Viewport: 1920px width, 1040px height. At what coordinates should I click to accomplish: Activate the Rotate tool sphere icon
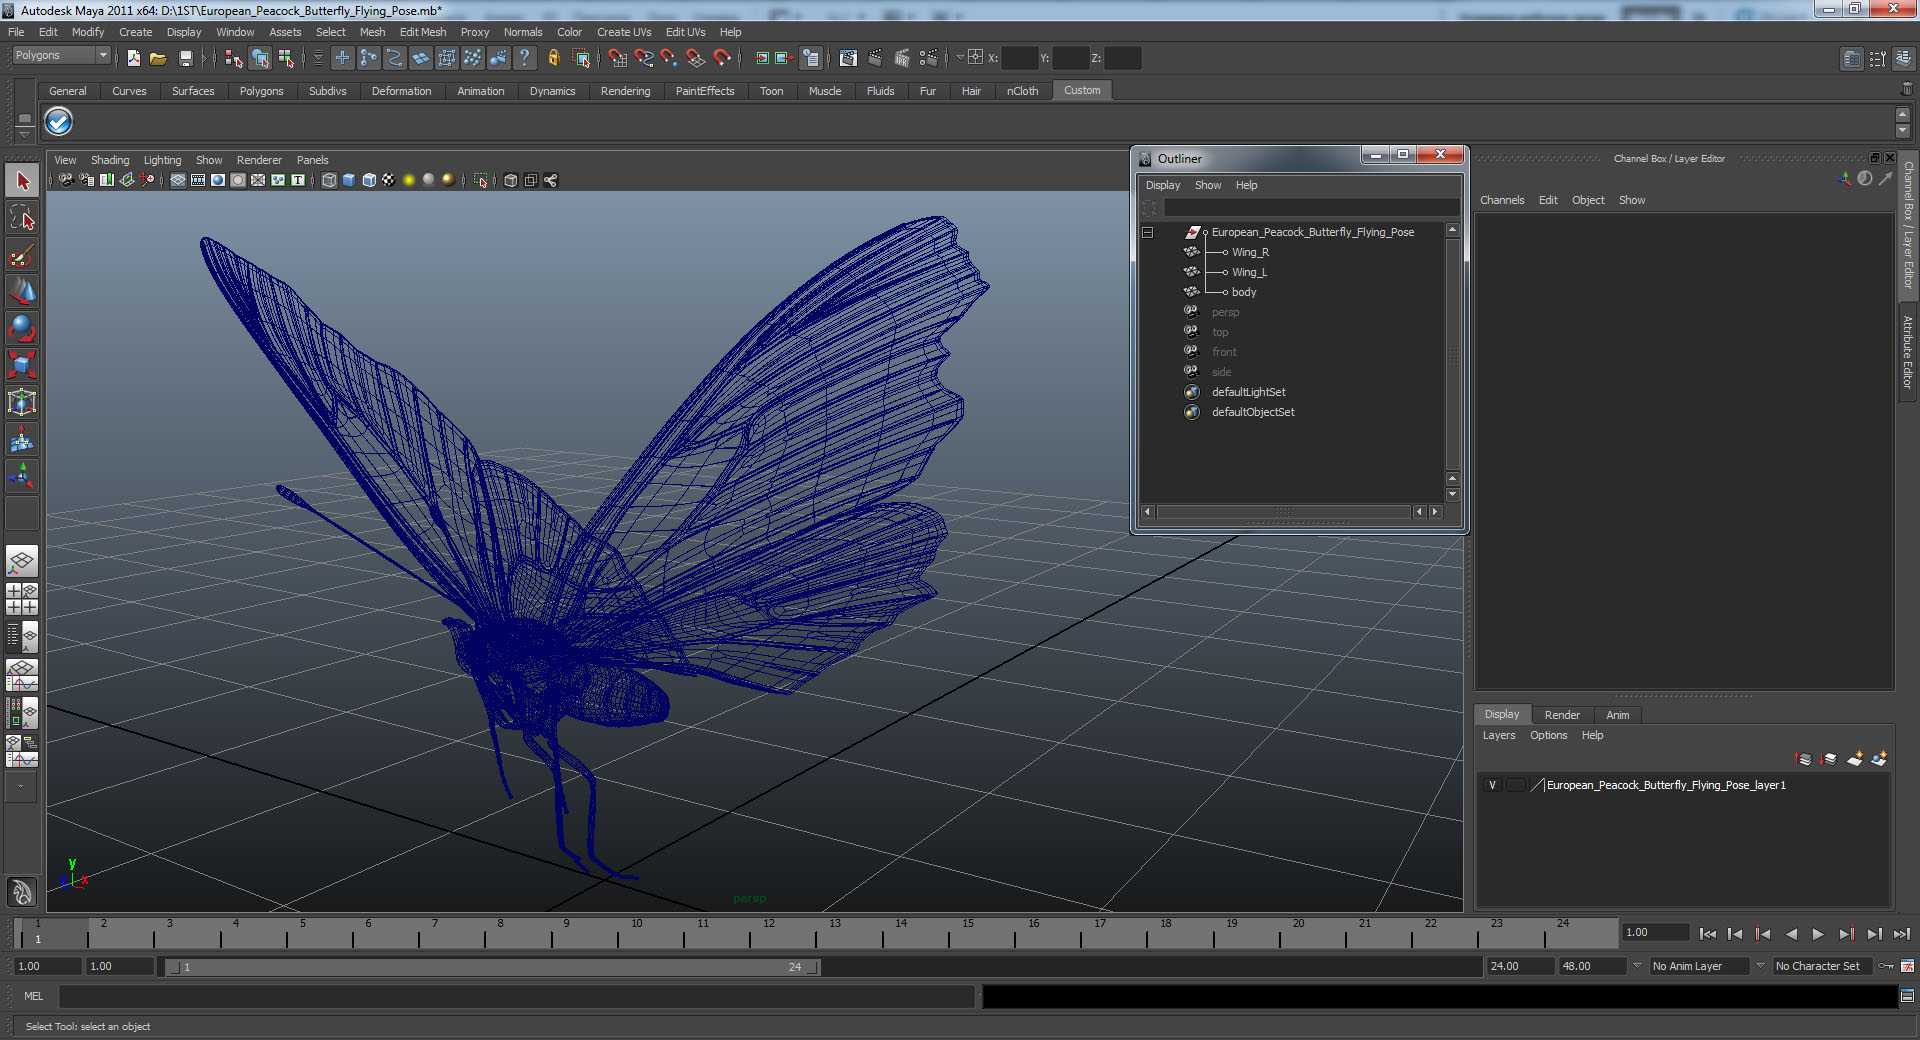pos(22,328)
